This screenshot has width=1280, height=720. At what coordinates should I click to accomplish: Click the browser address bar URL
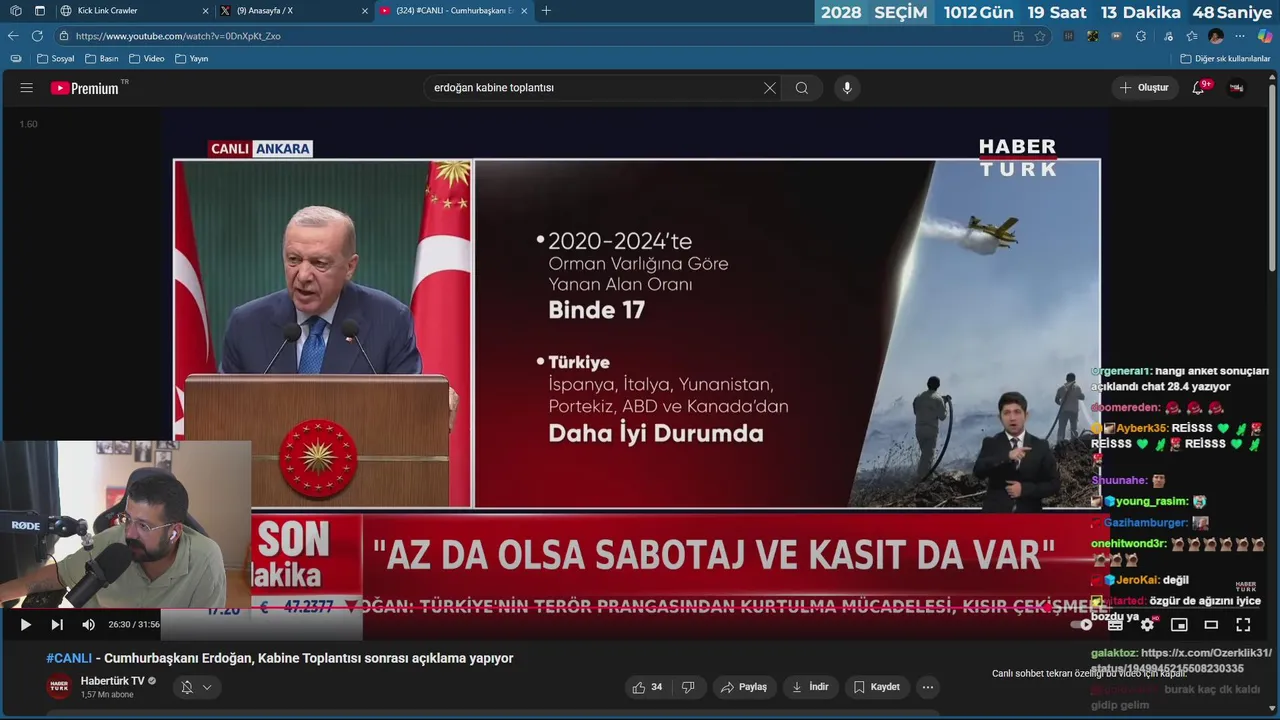(x=178, y=36)
